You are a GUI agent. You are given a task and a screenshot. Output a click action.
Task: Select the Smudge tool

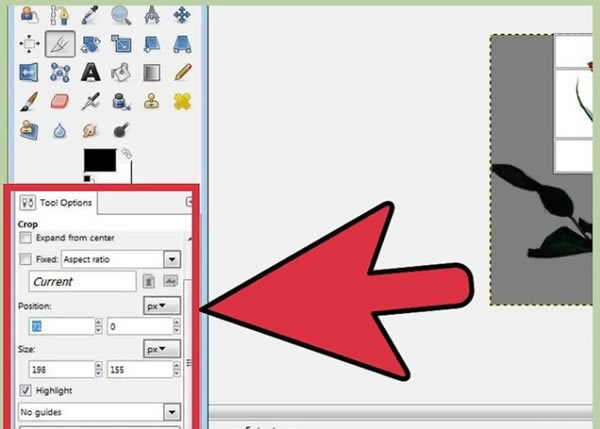click(91, 130)
